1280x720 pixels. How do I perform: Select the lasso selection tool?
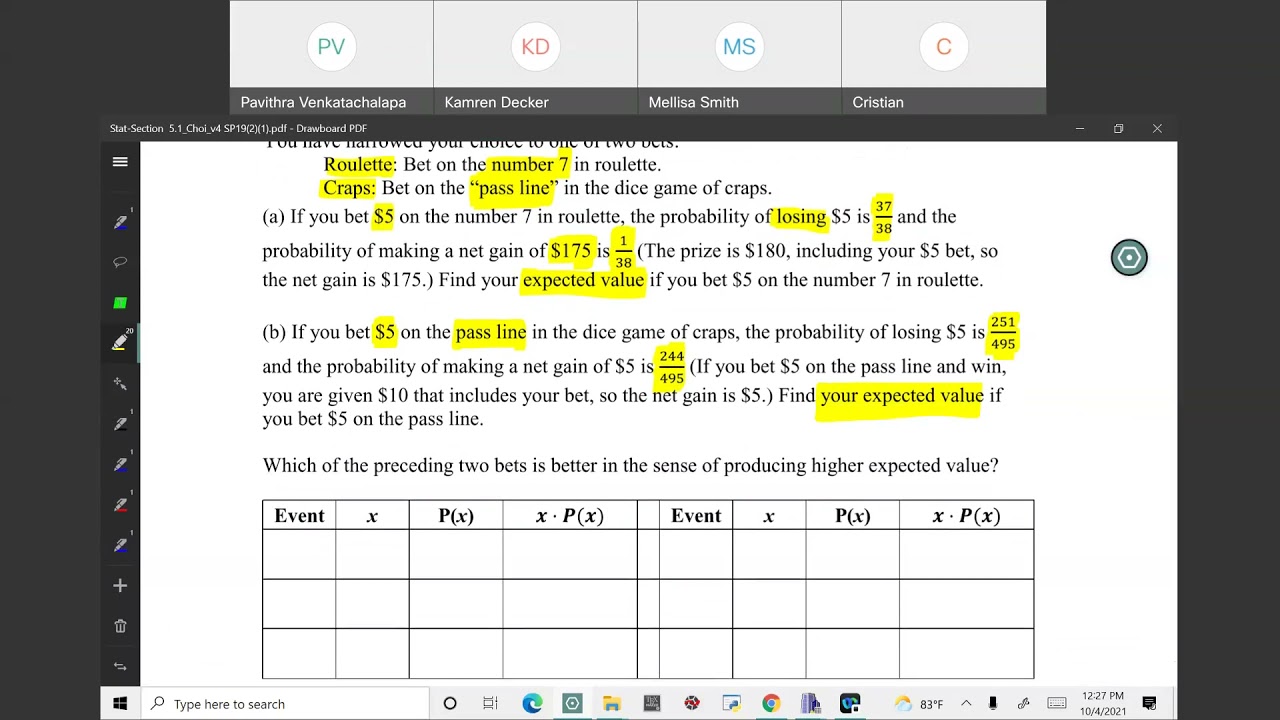coord(120,262)
